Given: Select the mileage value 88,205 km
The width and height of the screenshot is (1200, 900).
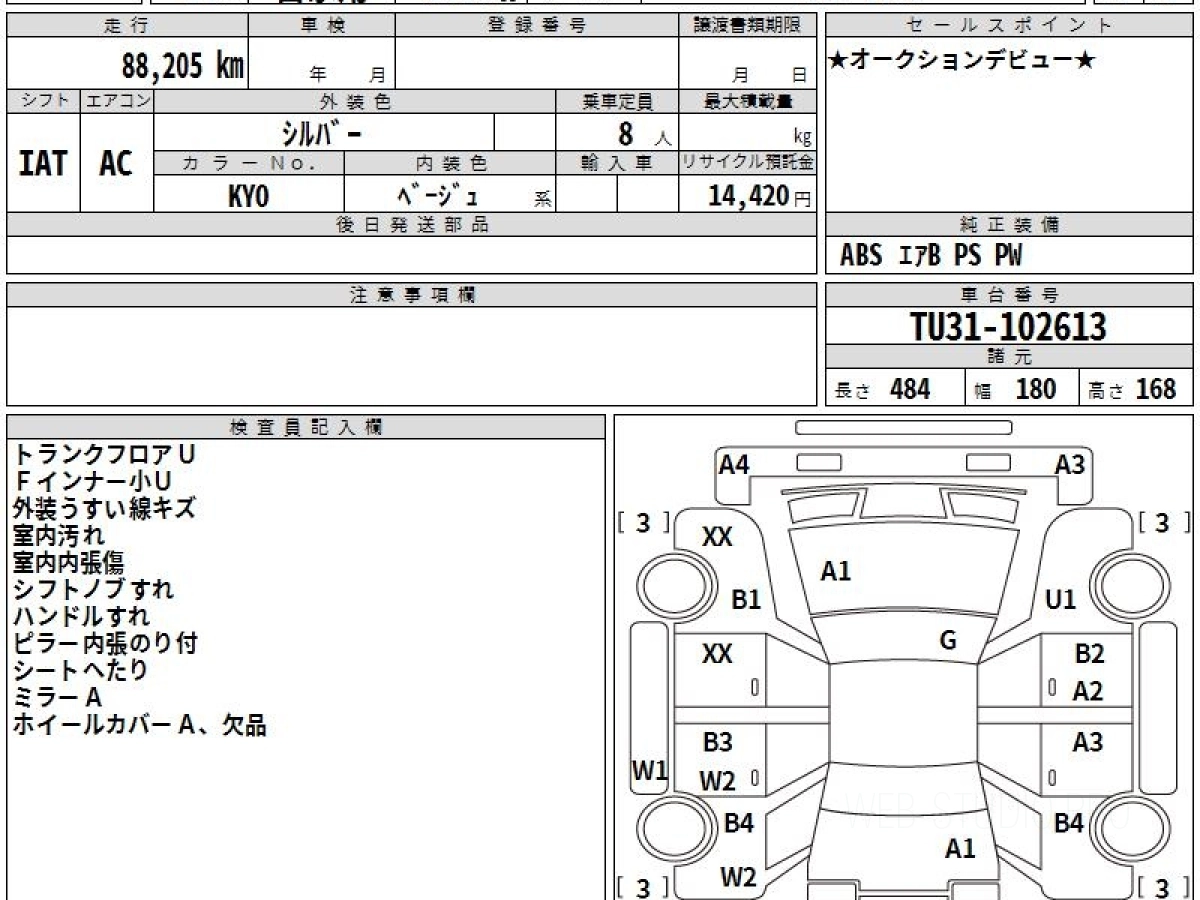Looking at the screenshot, I should click(x=183, y=65).
